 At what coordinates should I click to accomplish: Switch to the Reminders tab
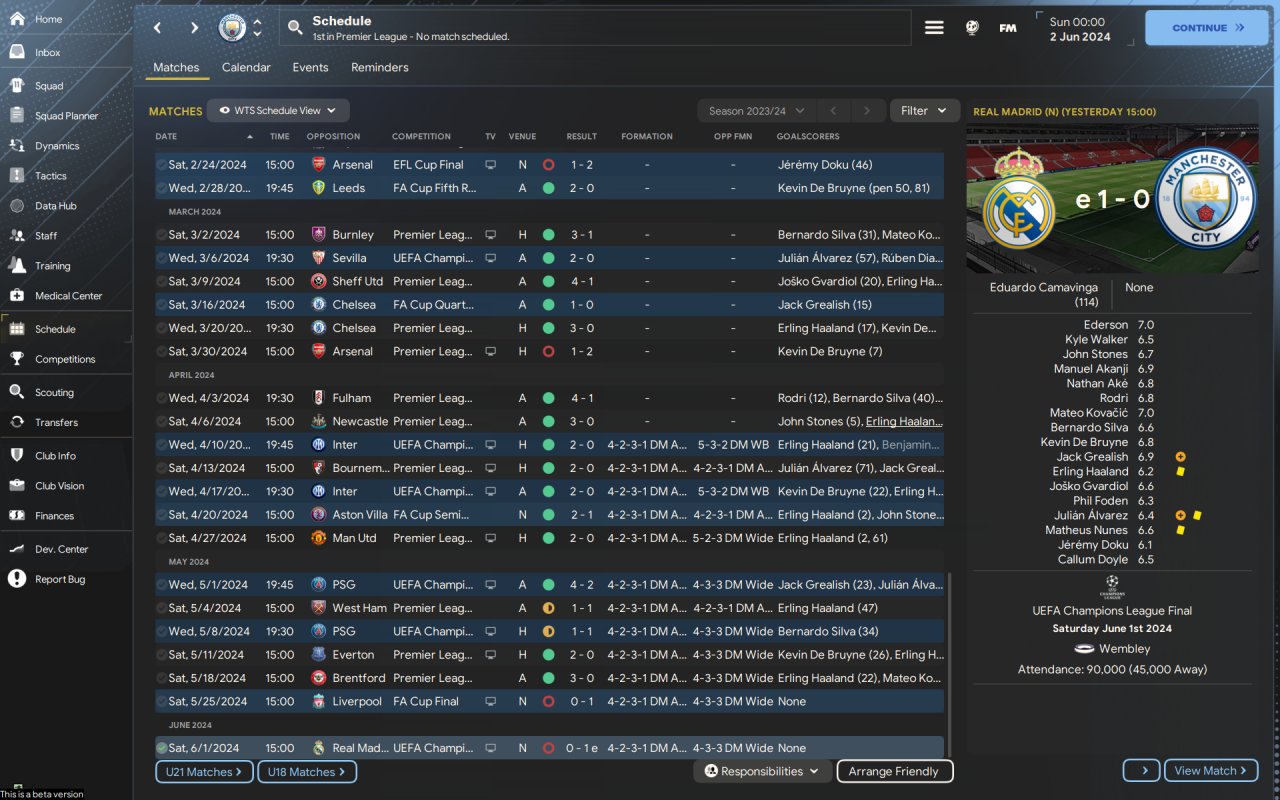(380, 67)
